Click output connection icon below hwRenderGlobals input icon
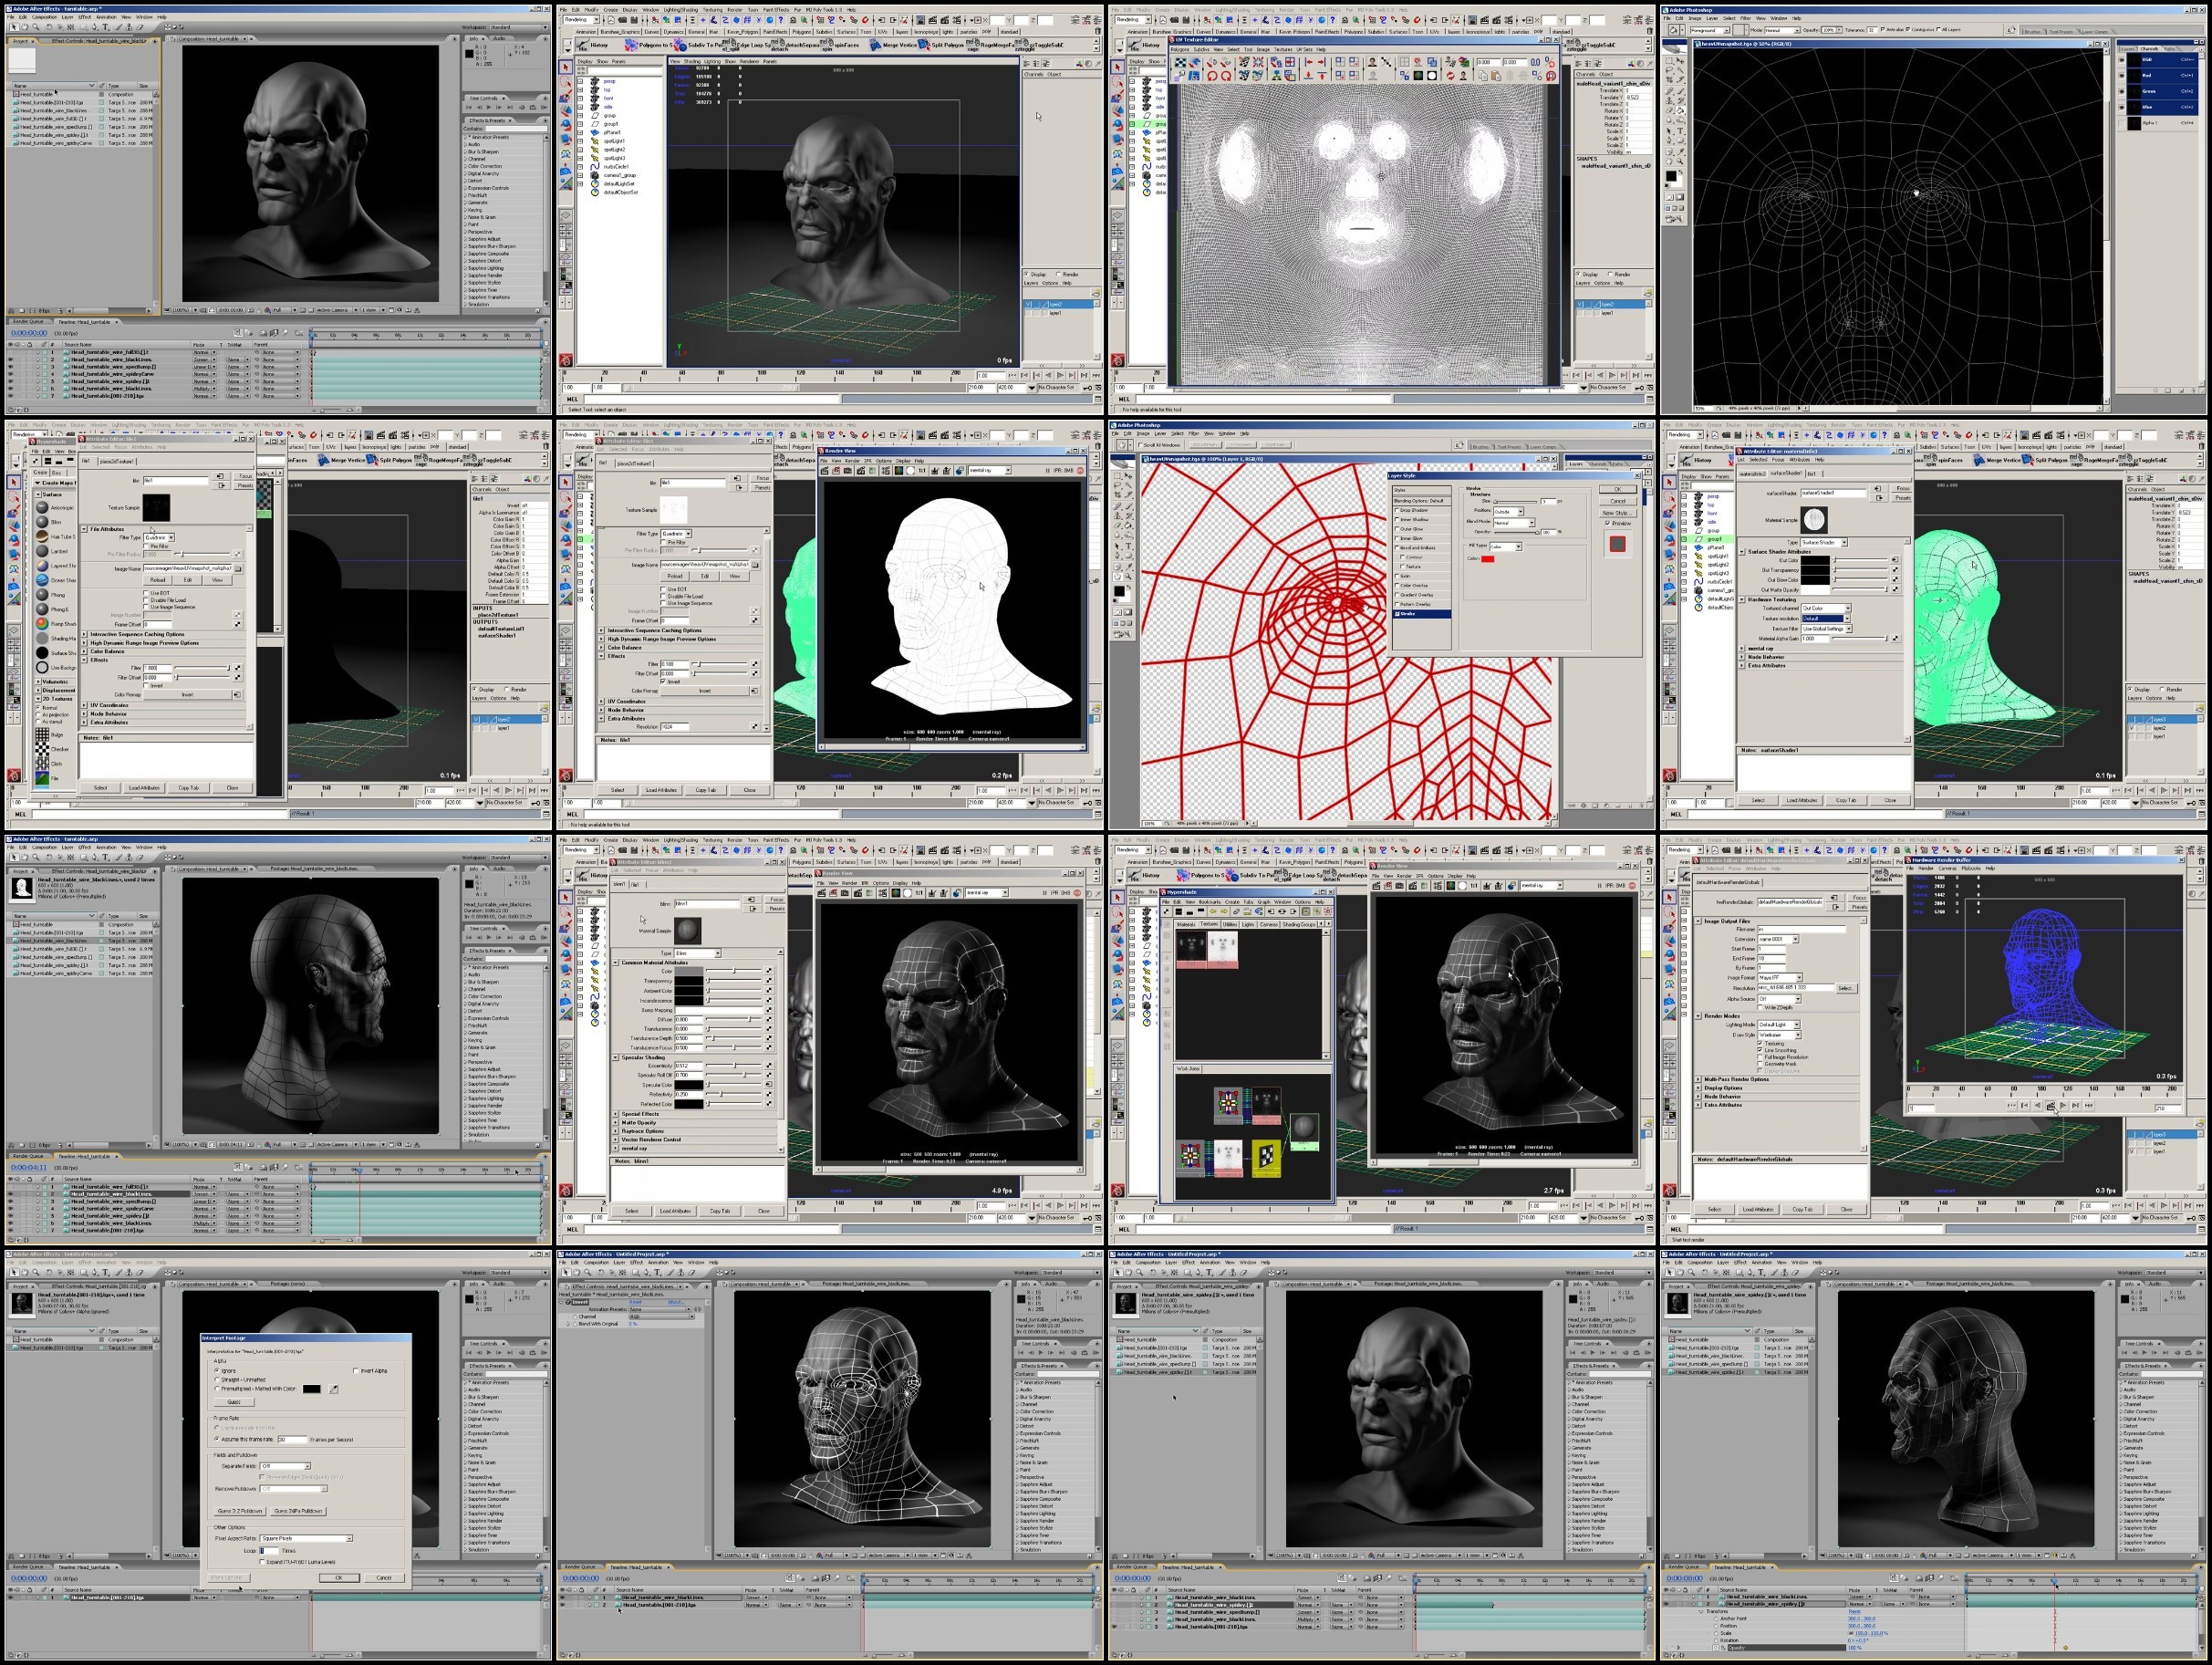 click(1835, 908)
